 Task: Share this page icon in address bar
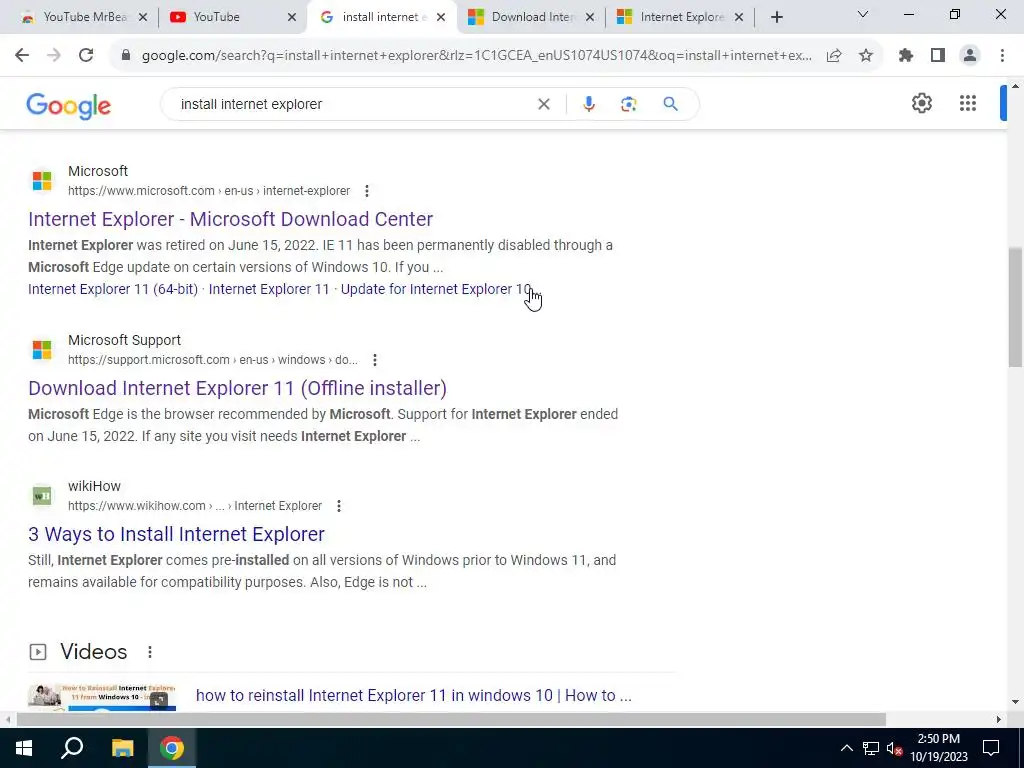834,56
